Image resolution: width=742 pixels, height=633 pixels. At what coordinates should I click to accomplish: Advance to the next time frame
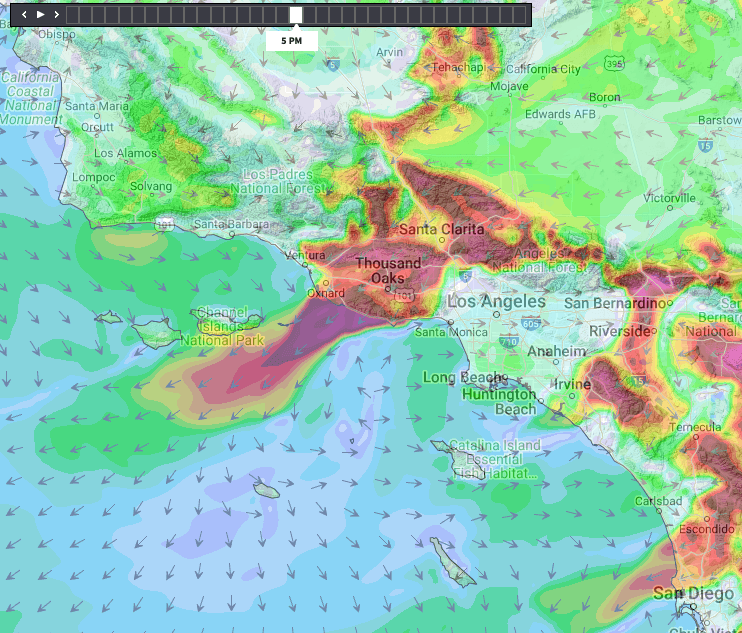(x=57, y=15)
